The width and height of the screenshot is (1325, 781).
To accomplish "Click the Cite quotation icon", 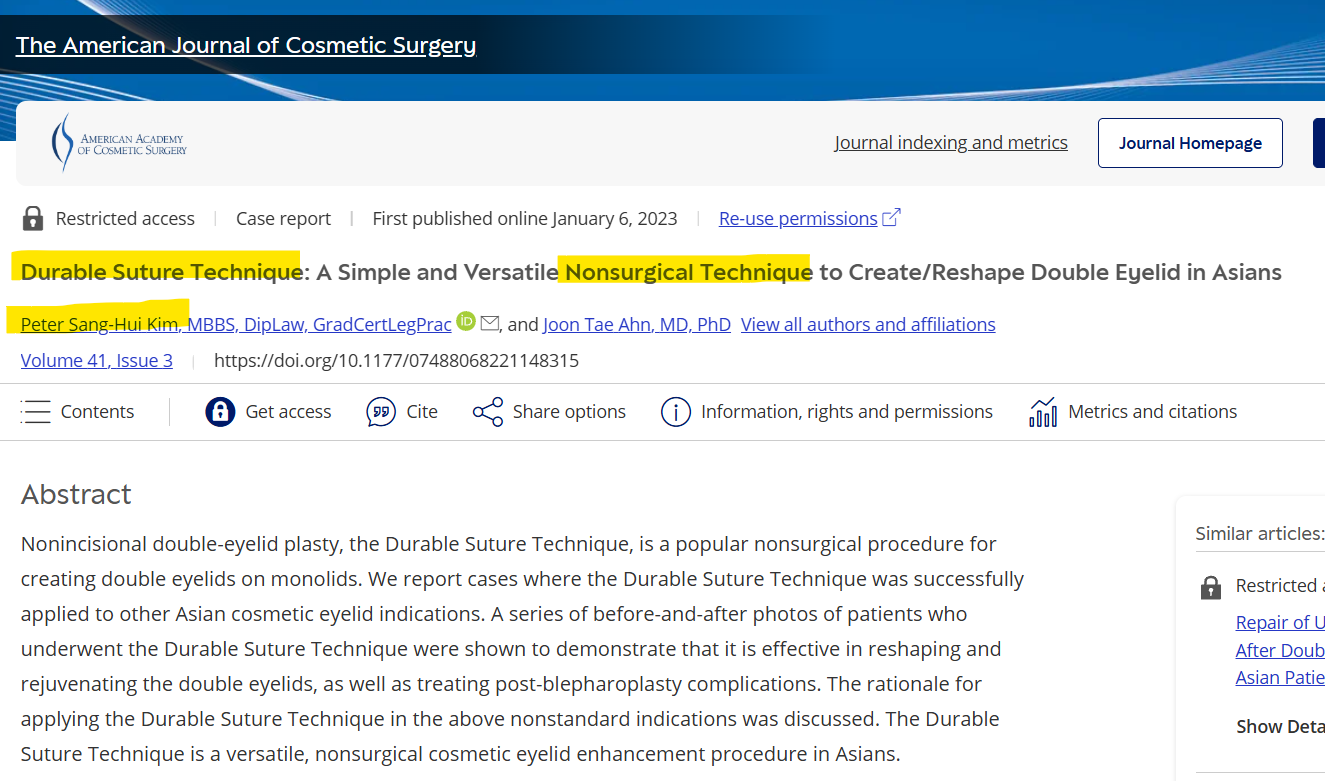I will 381,412.
